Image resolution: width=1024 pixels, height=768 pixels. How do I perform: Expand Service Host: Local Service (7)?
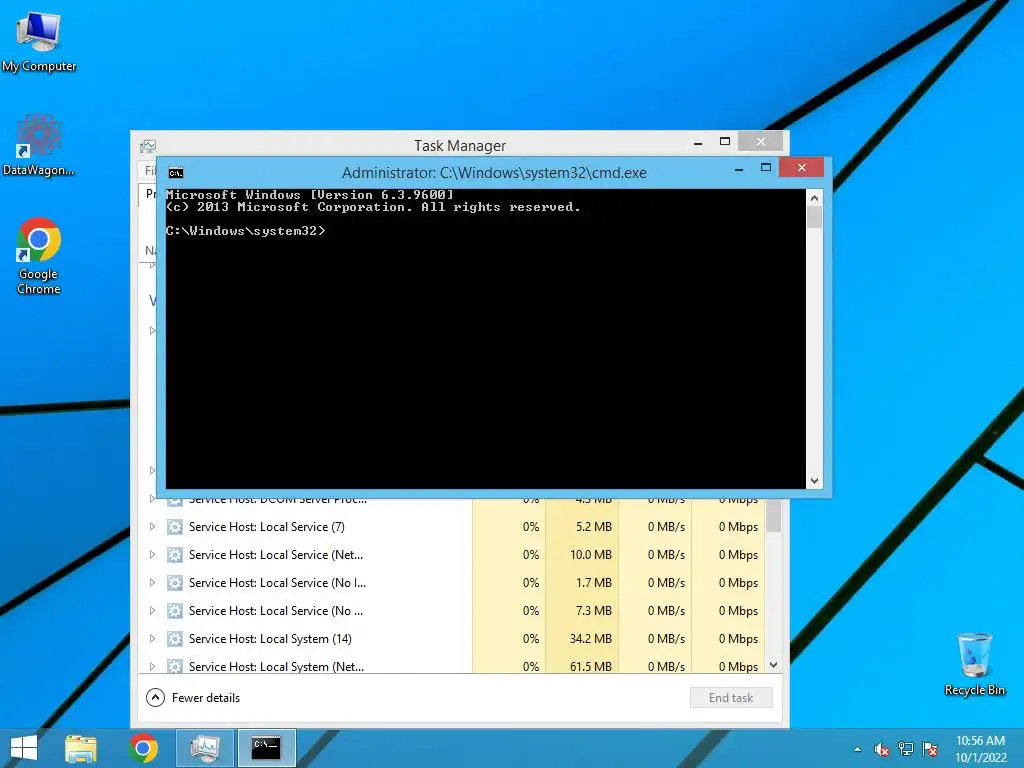(152, 526)
